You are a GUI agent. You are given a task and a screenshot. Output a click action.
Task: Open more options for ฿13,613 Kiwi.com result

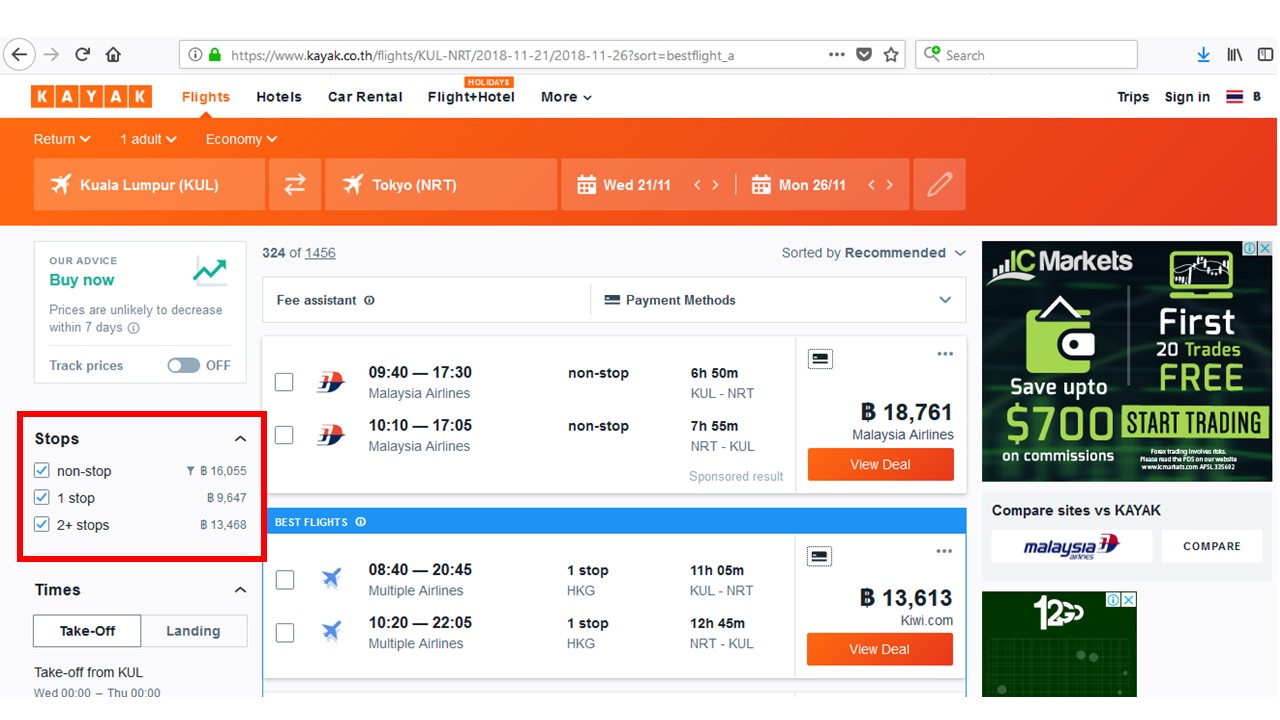pos(945,551)
